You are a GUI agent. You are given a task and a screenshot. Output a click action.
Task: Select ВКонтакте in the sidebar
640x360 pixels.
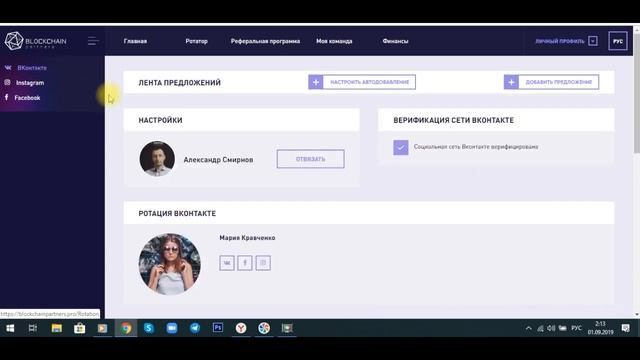[x=32, y=68]
